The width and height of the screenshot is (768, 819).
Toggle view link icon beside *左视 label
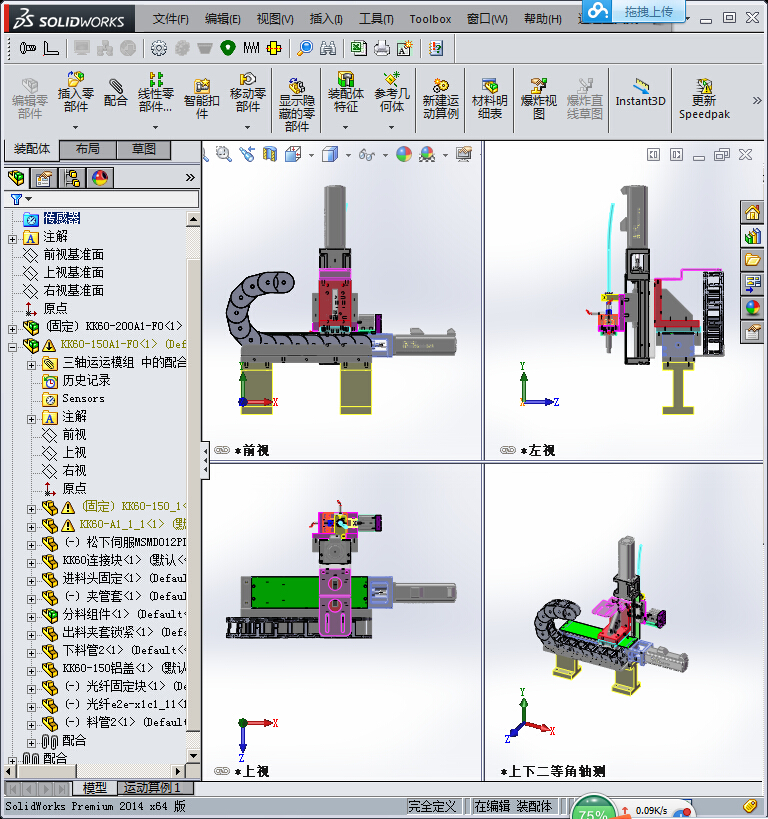(508, 450)
